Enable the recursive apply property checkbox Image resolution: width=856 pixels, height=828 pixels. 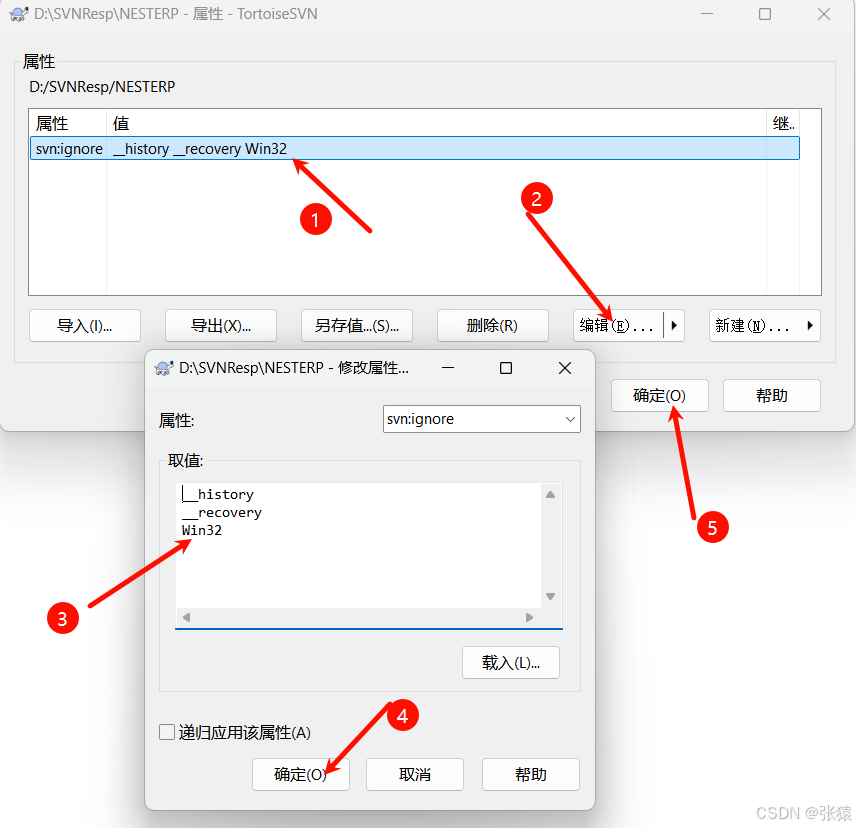click(x=168, y=733)
